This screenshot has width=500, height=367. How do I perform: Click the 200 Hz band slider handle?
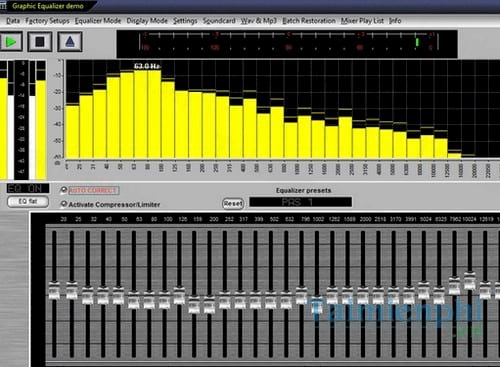[209, 304]
